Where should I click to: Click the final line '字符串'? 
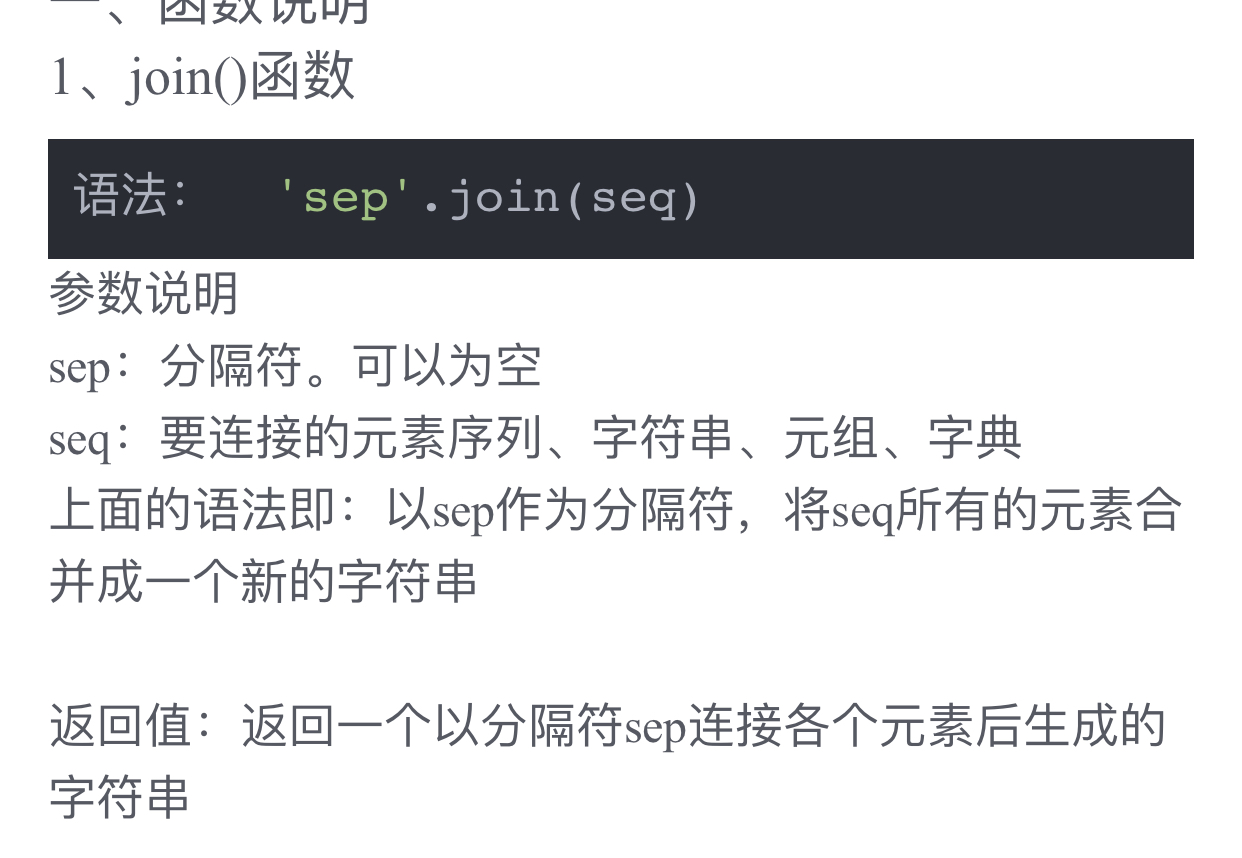pos(120,798)
